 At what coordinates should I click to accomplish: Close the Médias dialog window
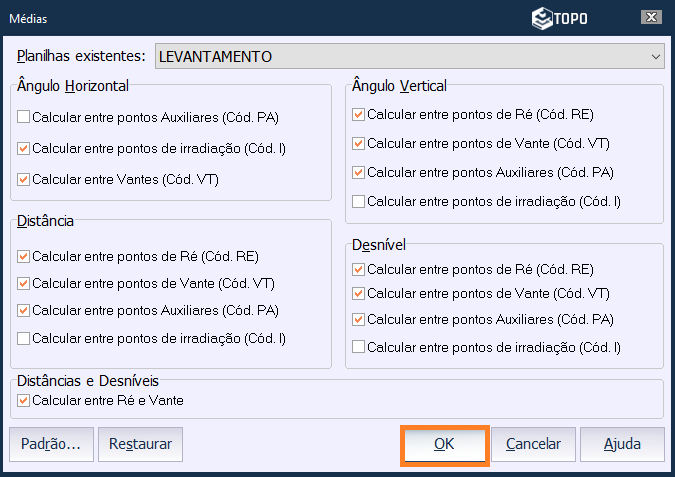(651, 18)
